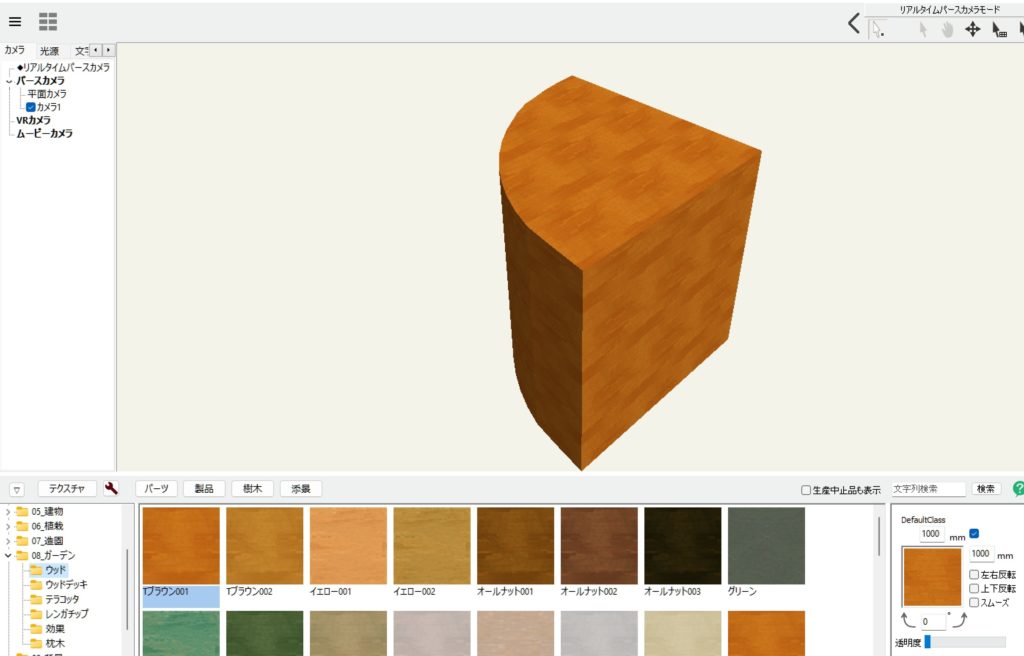Collapse the 08_ガーデン folder
The height and width of the screenshot is (656, 1024).
pos(9,555)
